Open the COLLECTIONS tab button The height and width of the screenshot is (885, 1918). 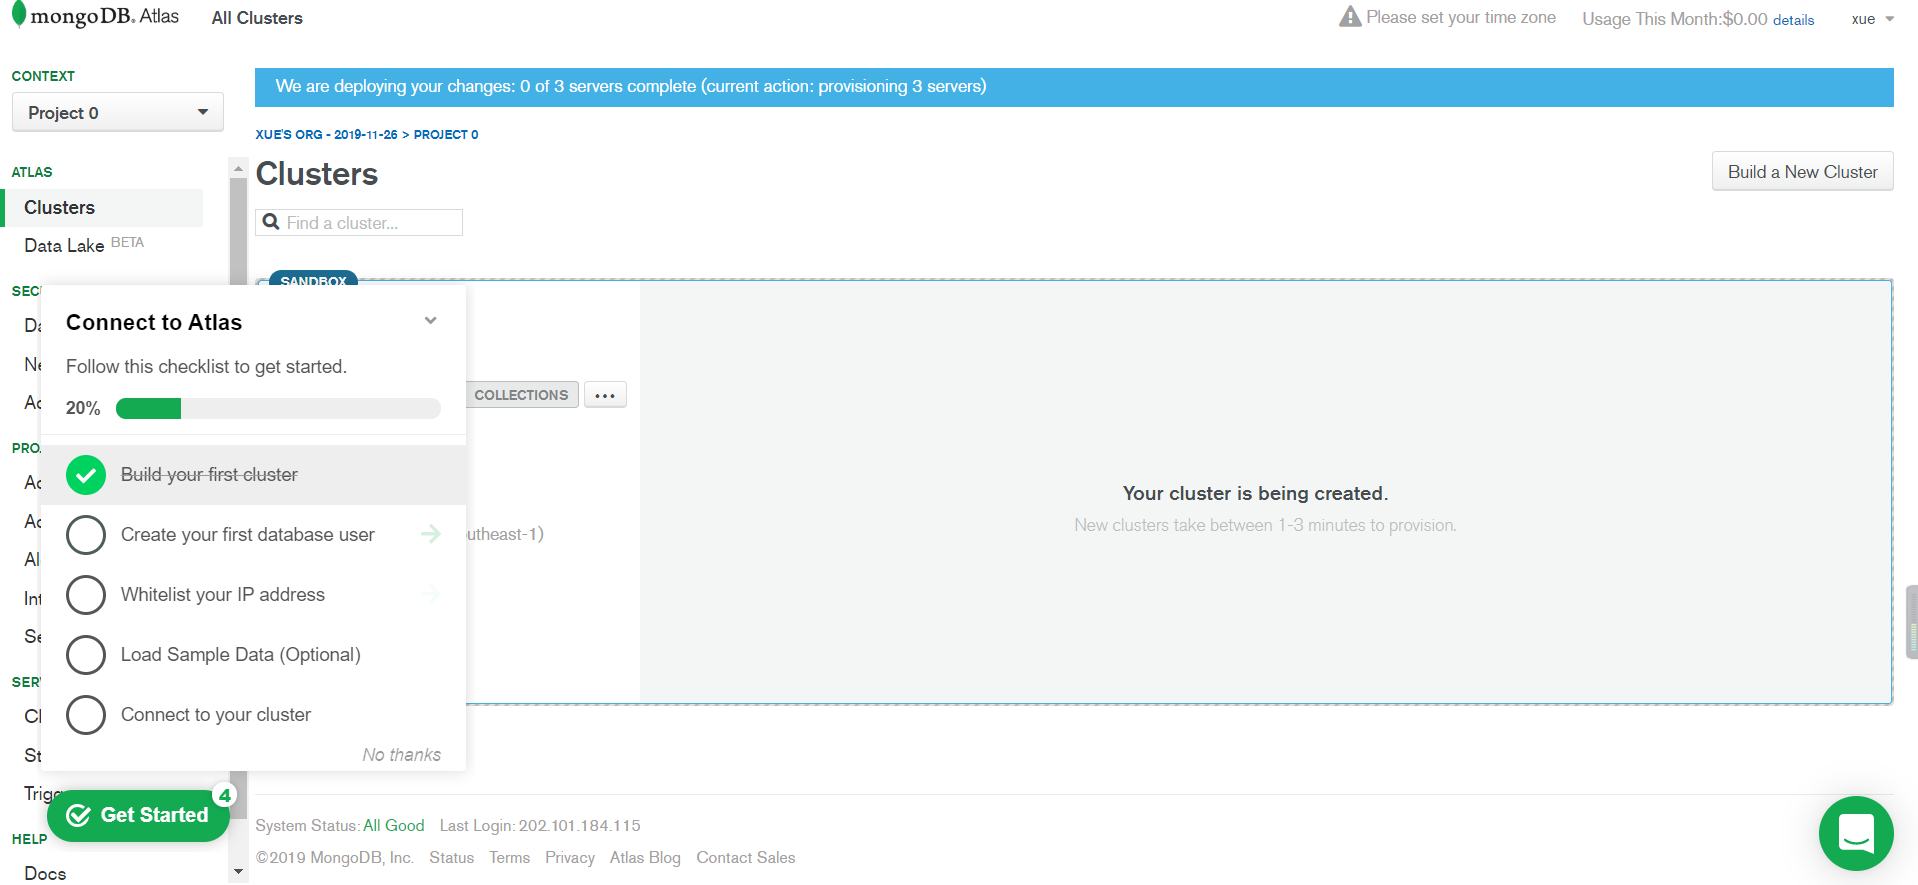pos(521,395)
